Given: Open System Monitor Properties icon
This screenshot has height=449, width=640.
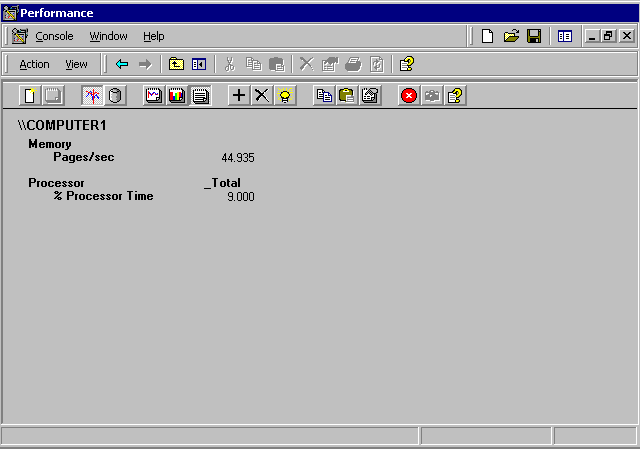Looking at the screenshot, I should pos(370,96).
